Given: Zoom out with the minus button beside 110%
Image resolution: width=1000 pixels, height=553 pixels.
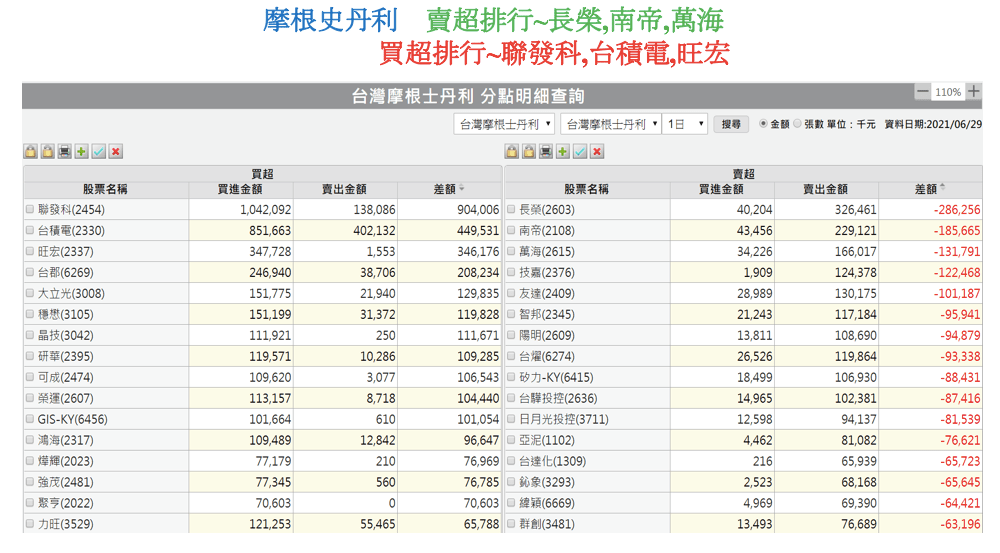Looking at the screenshot, I should click(922, 92).
